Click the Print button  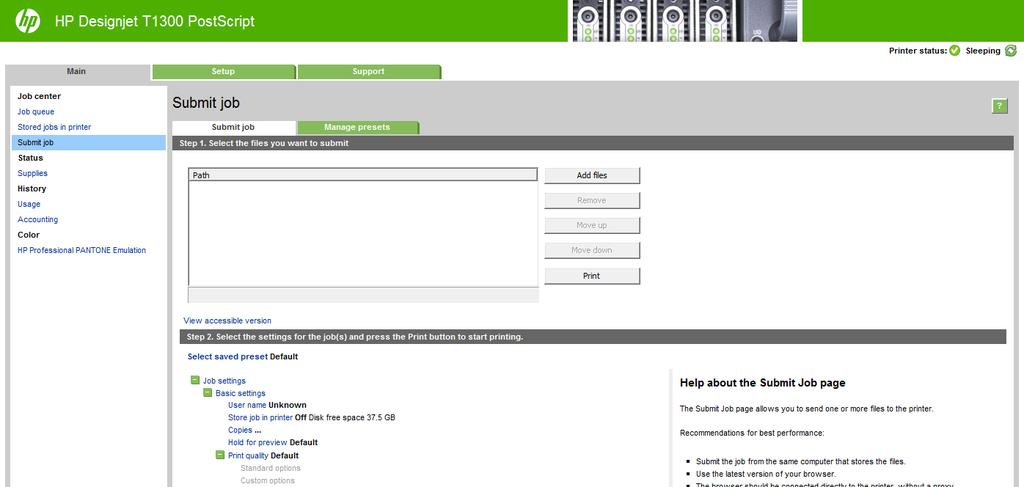[x=592, y=276]
